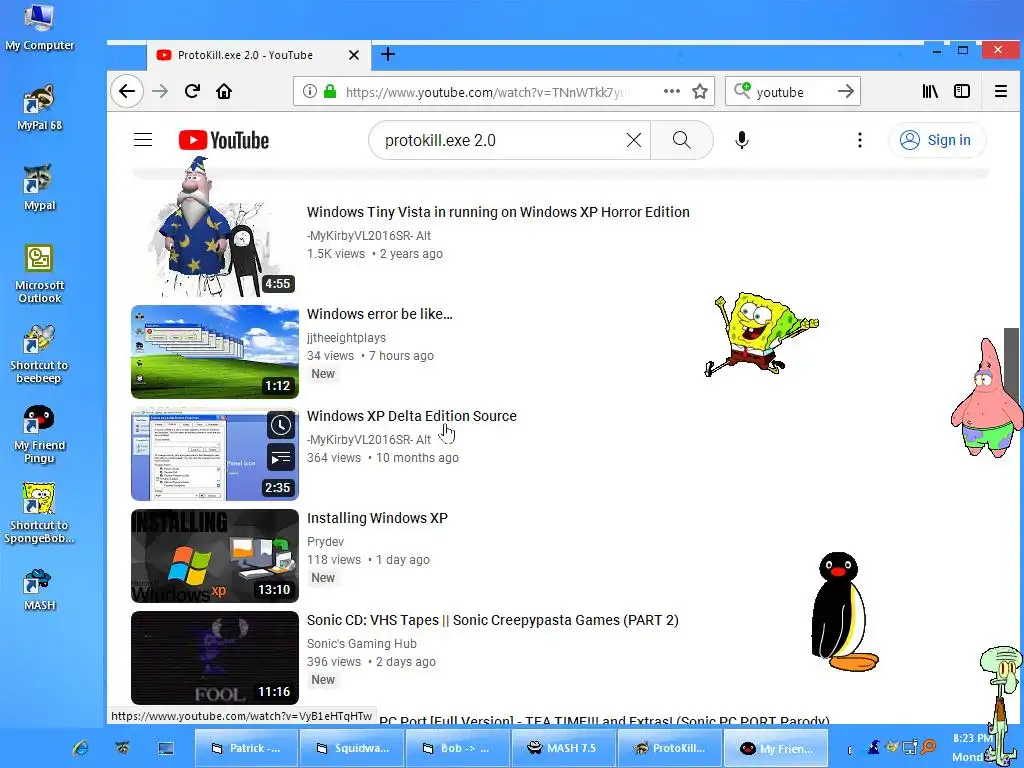The image size is (1024, 768).
Task: Open the 13:10 Installing Windows XP thumbnail
Action: 215,556
